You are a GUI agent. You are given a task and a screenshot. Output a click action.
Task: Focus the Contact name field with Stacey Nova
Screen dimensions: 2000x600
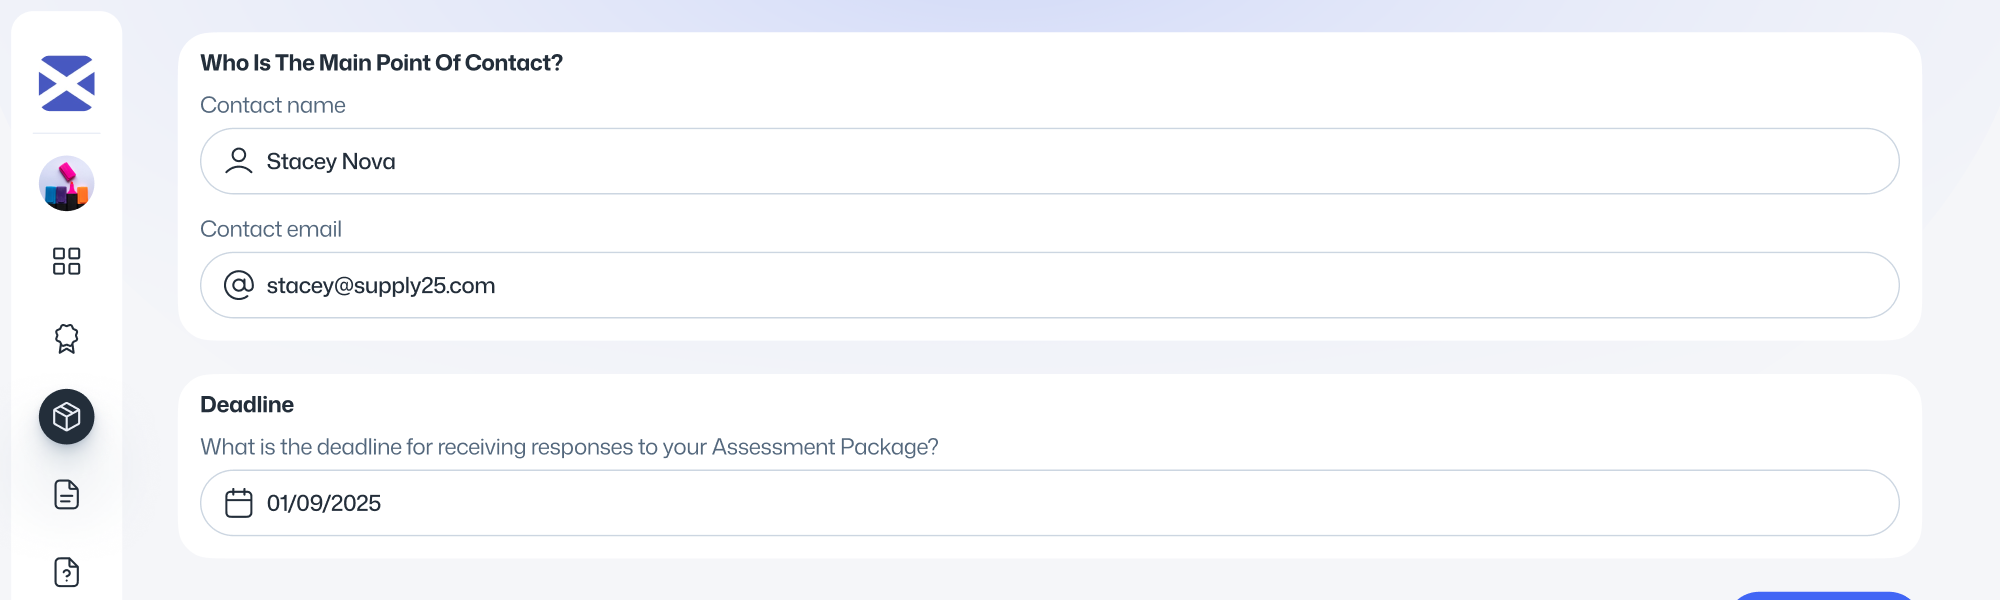(x=1050, y=161)
